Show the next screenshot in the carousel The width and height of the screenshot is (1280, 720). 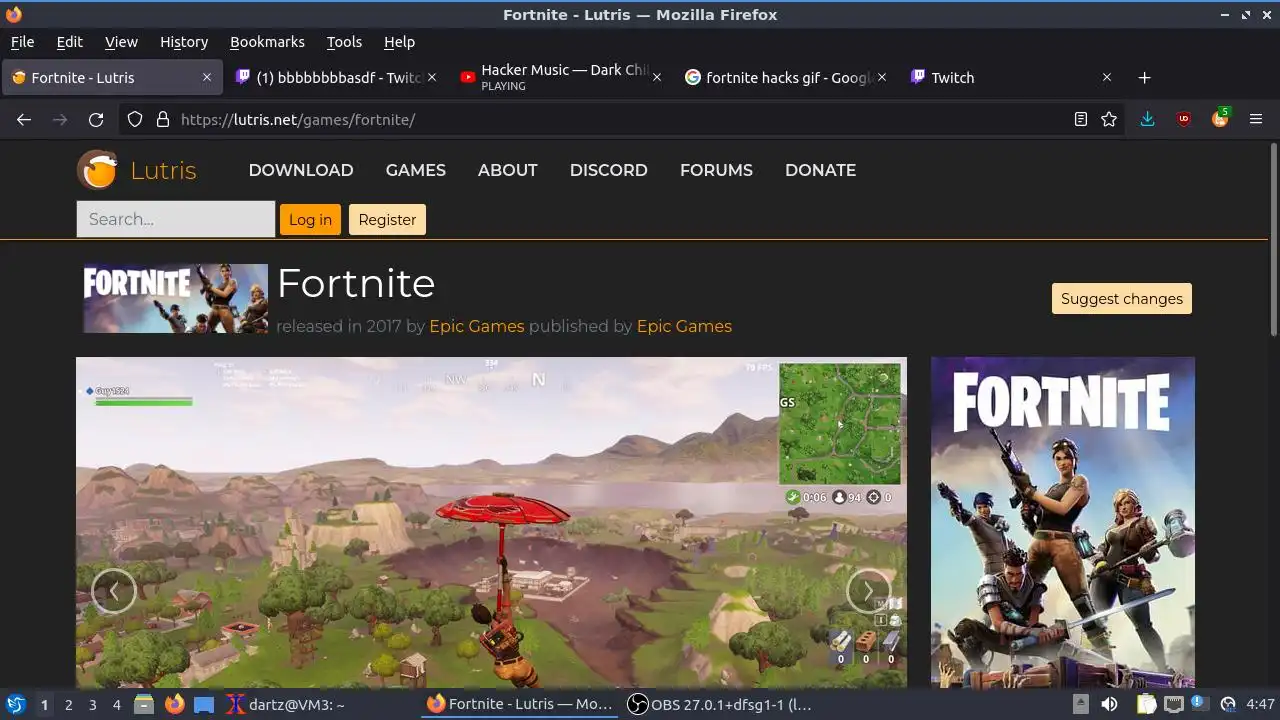point(868,591)
